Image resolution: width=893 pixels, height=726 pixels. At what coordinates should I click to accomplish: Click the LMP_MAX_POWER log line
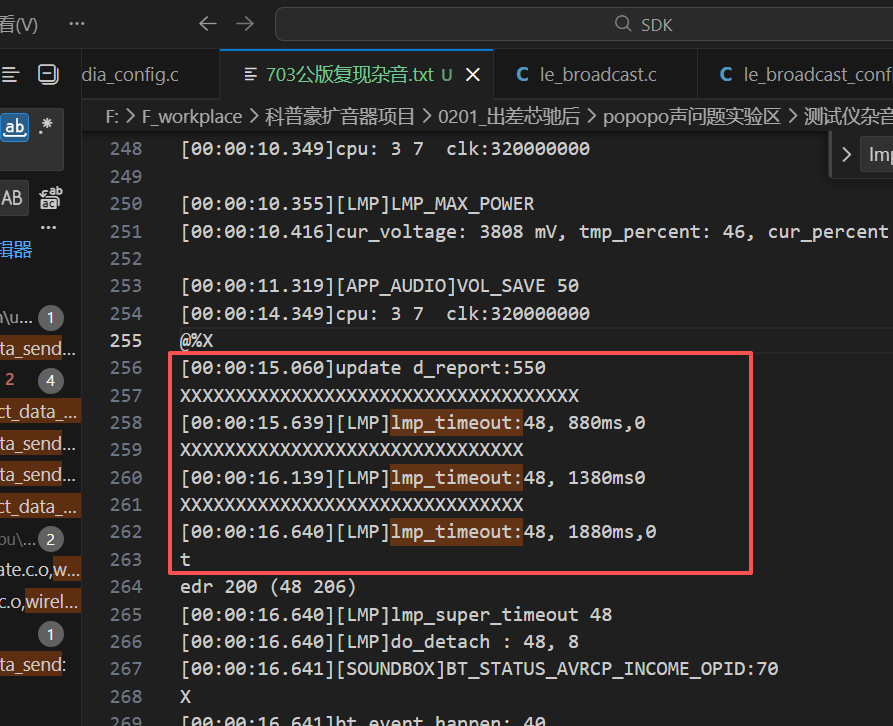click(358, 204)
